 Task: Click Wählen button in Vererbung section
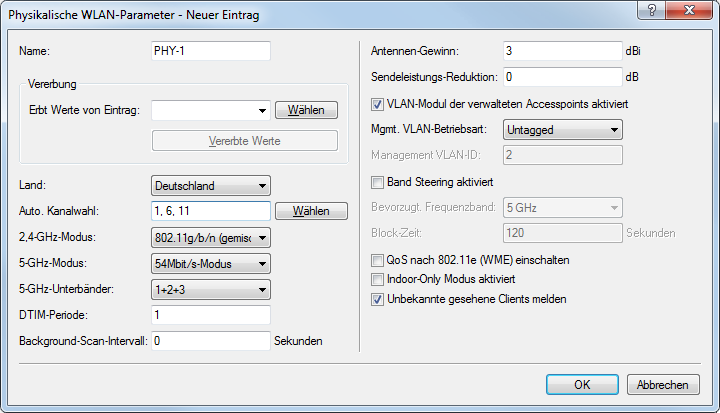pyautogui.click(x=306, y=110)
